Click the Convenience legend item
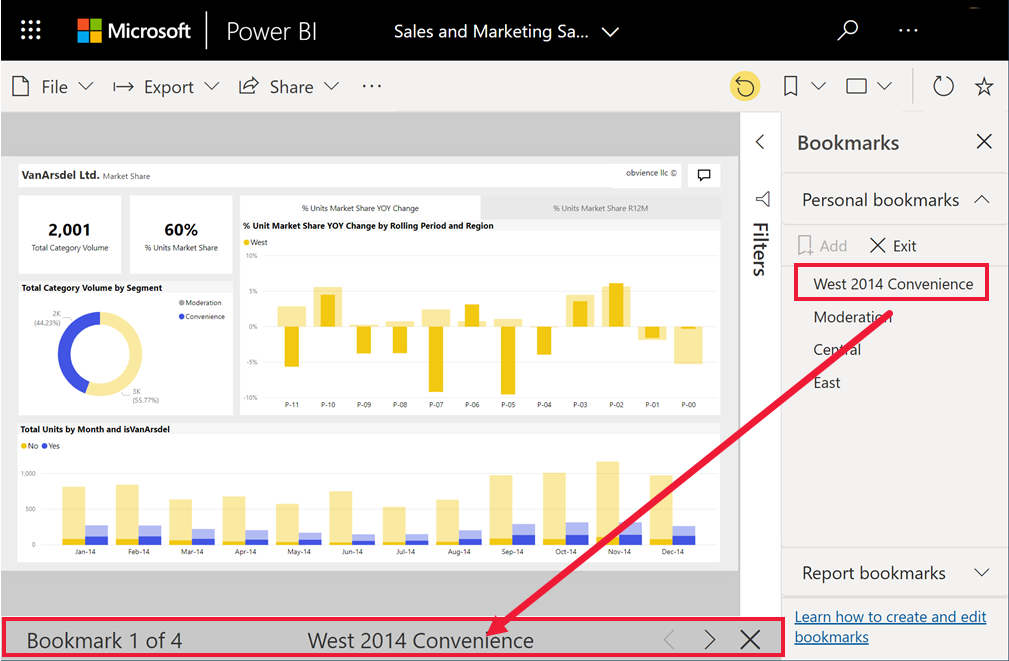This screenshot has height=661, width=1009. pyautogui.click(x=201, y=317)
